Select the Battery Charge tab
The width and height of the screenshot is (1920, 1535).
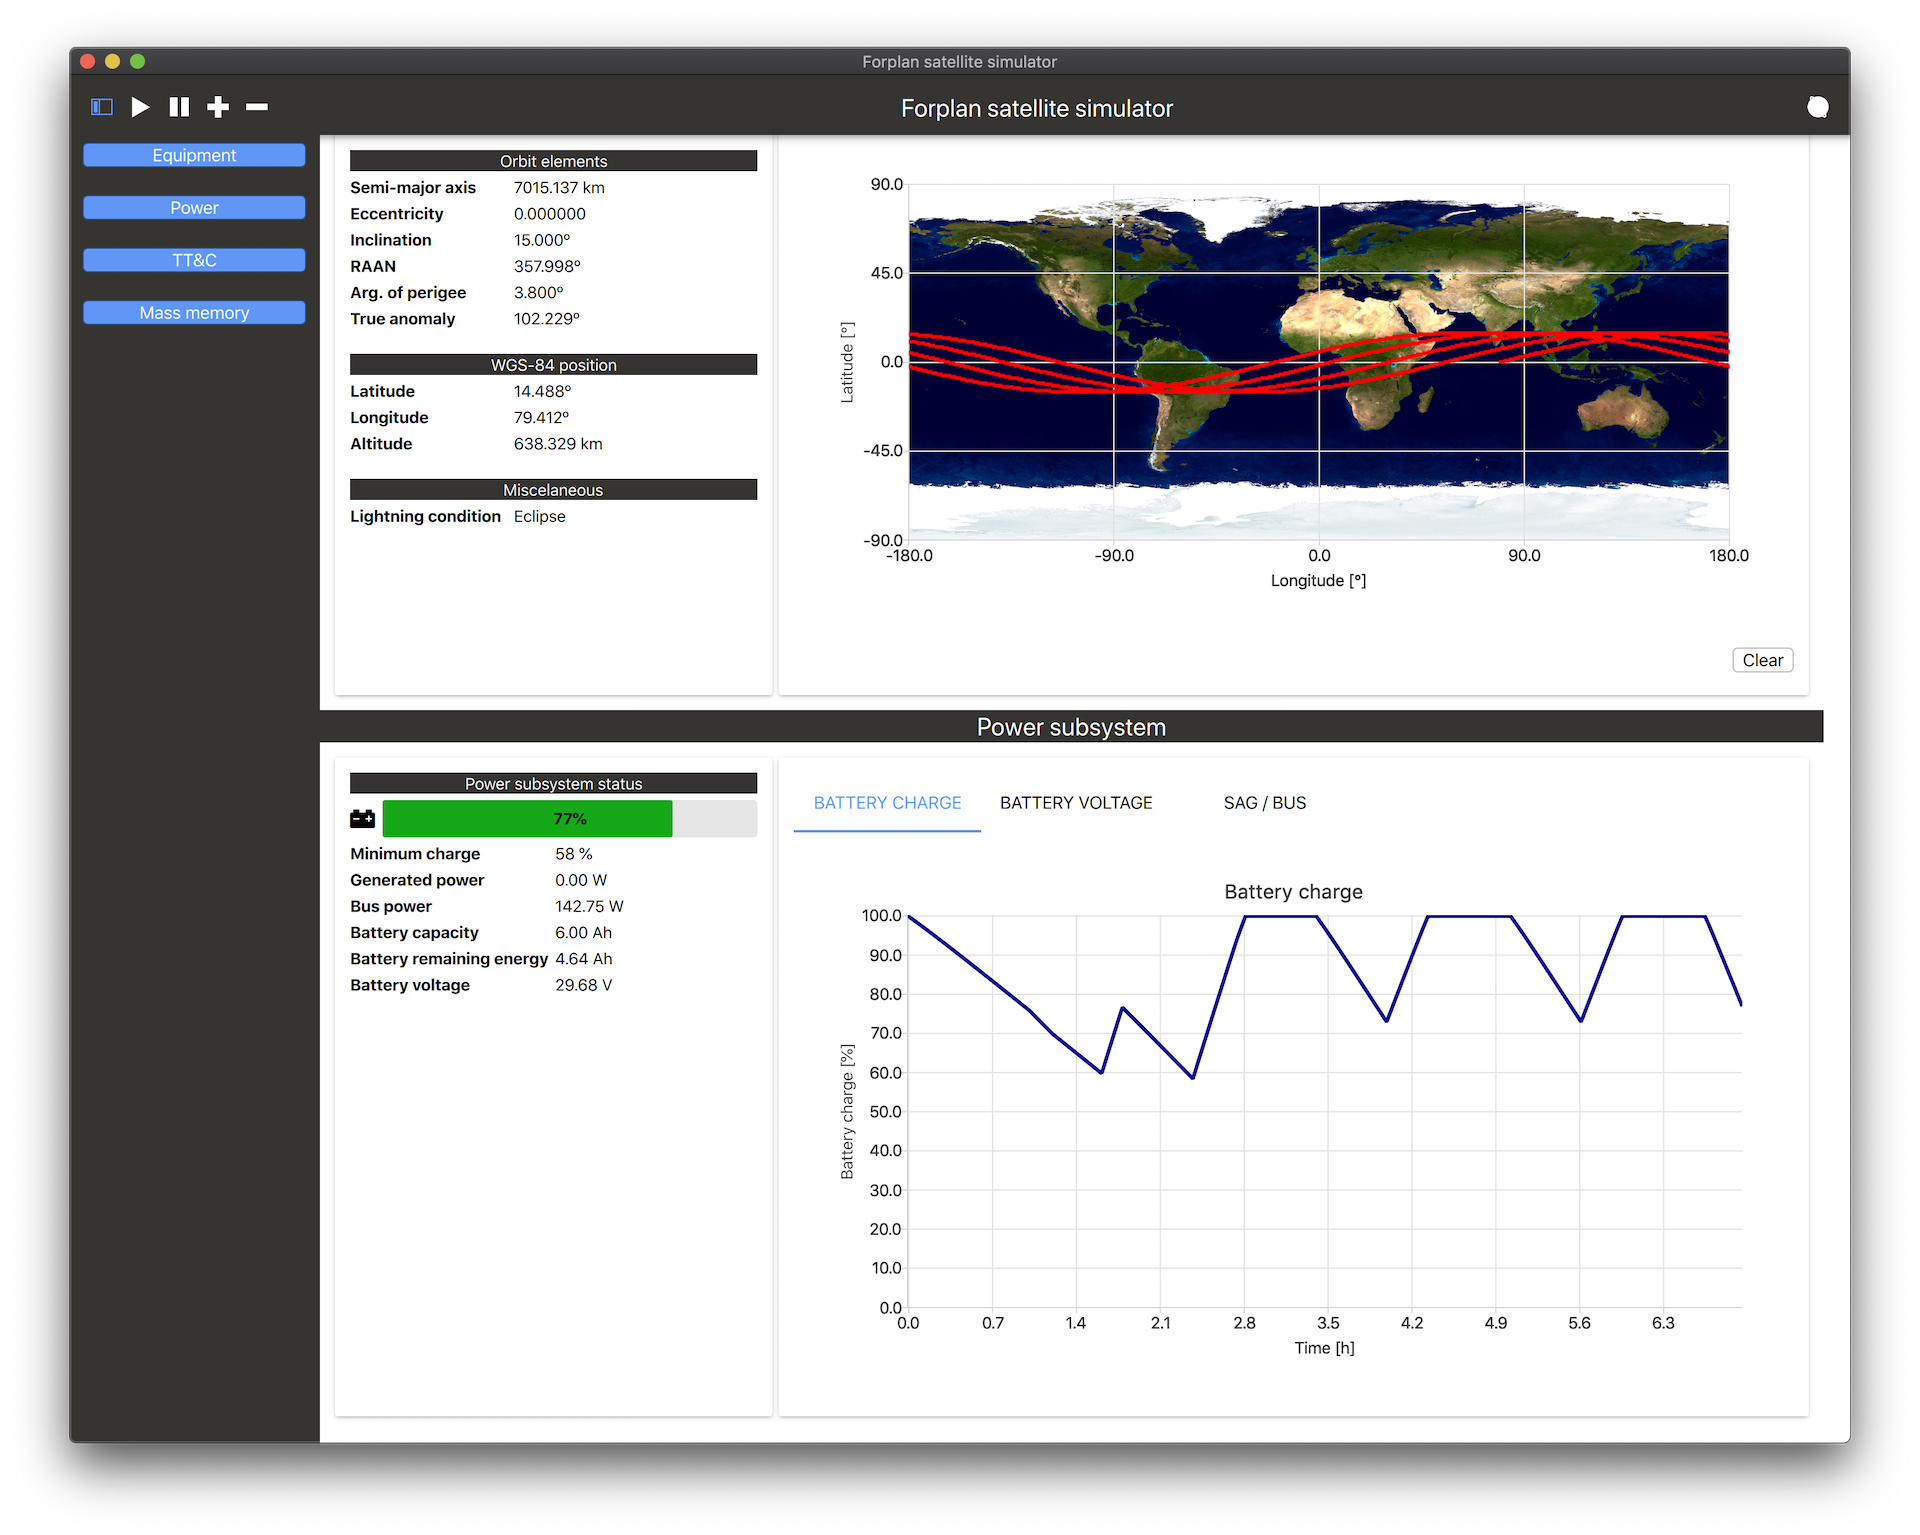(886, 803)
